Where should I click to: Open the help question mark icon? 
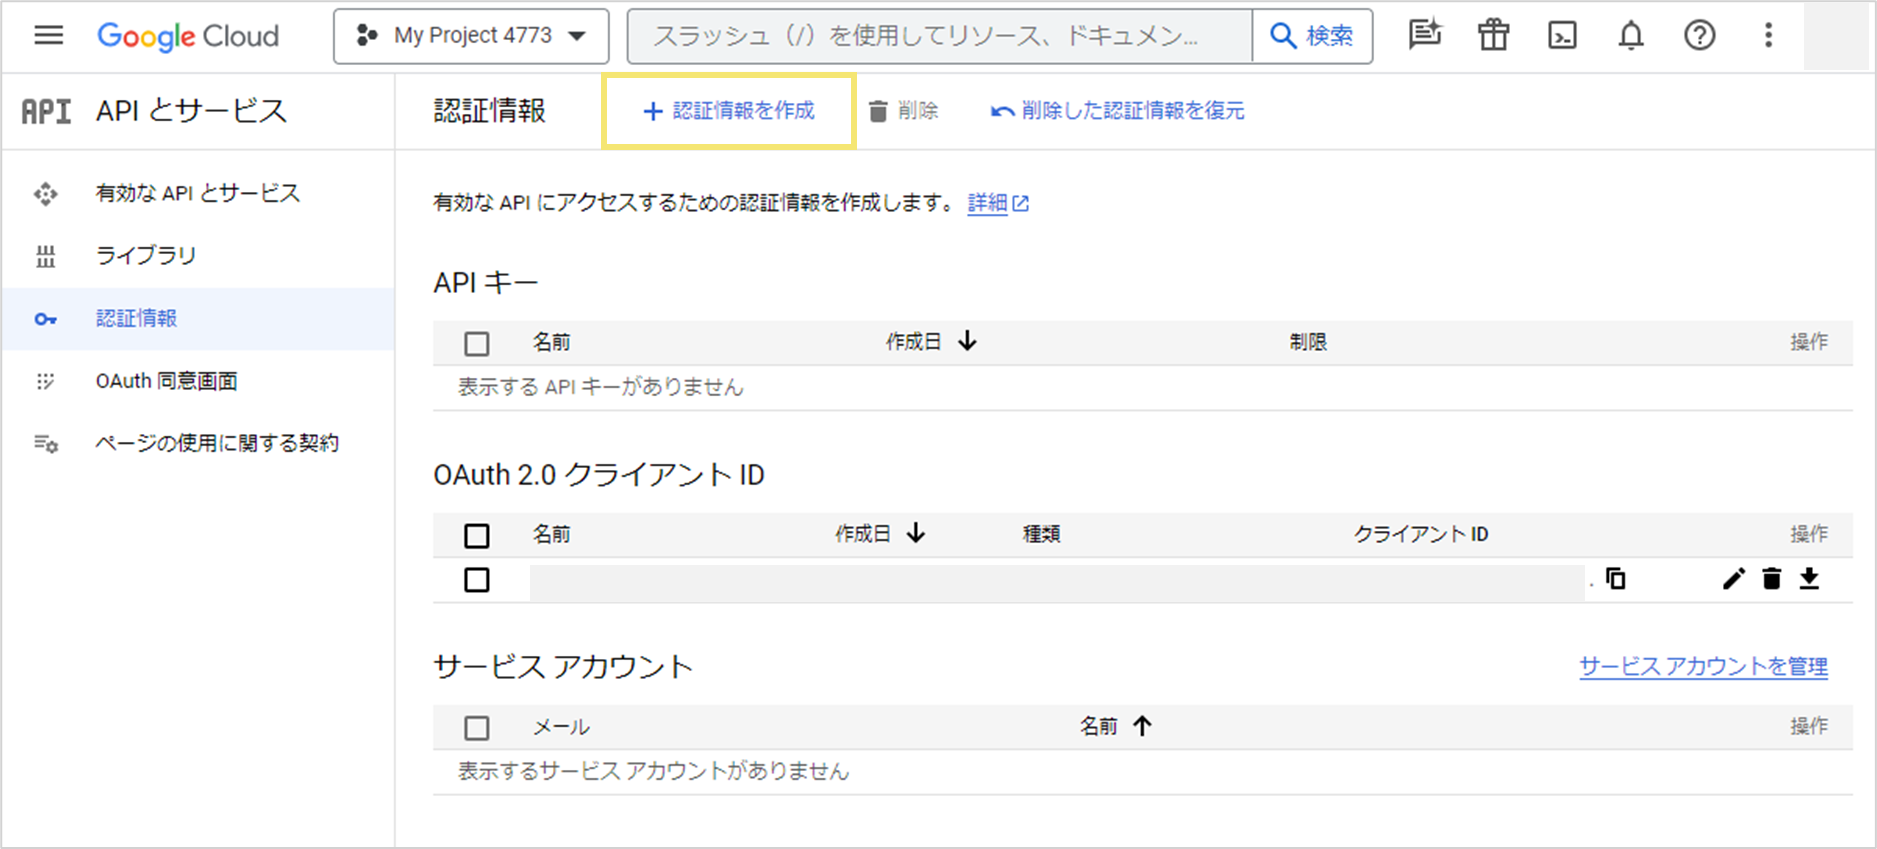click(1699, 35)
